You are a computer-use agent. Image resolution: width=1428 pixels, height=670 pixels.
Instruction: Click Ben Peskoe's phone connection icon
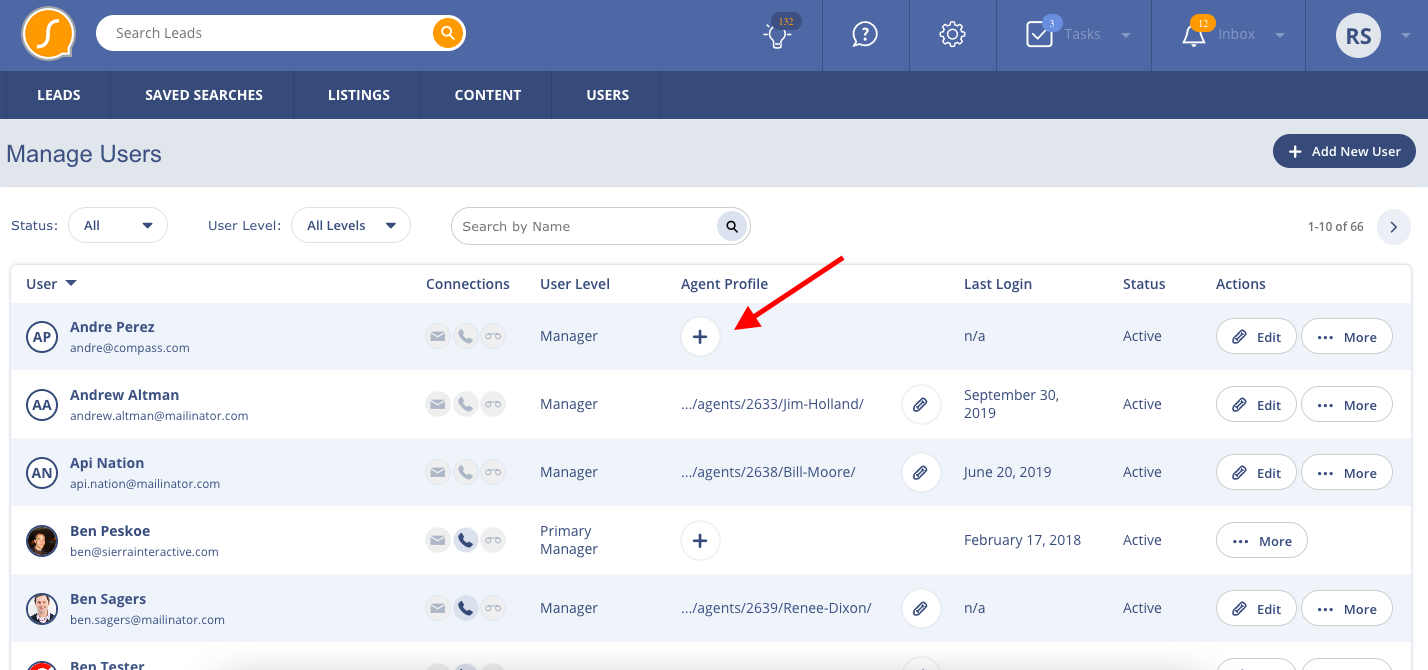point(465,541)
